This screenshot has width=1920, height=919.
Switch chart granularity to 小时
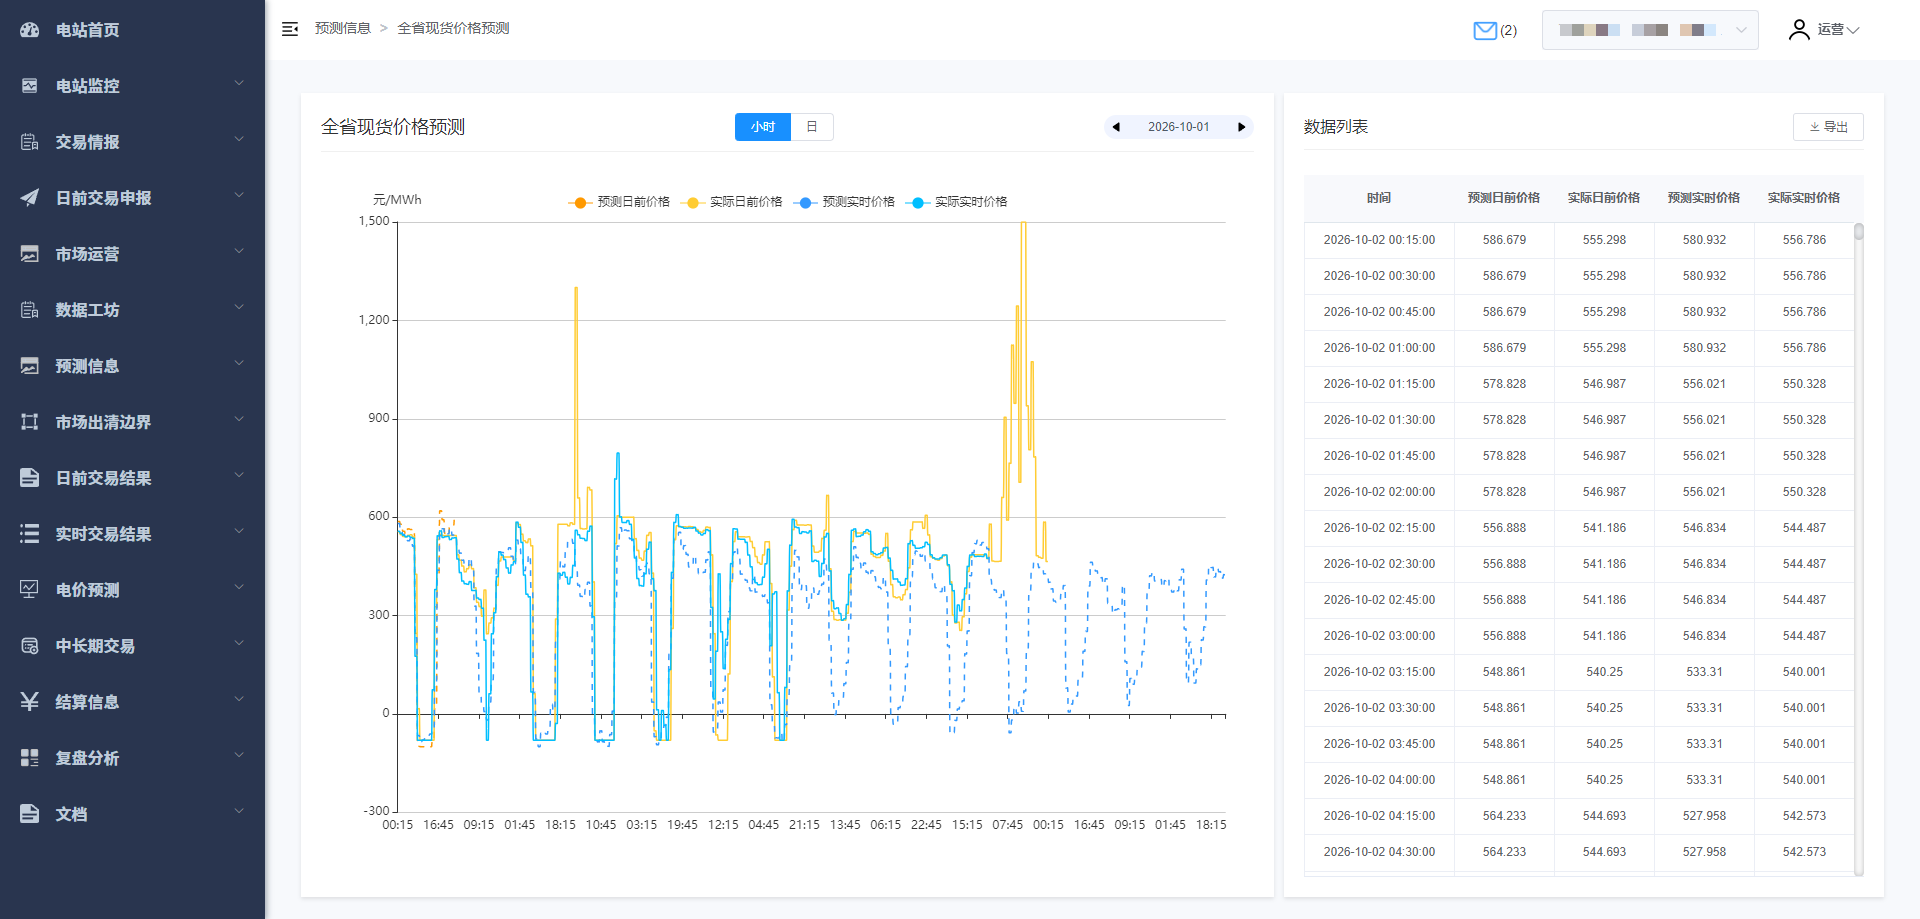pos(763,127)
